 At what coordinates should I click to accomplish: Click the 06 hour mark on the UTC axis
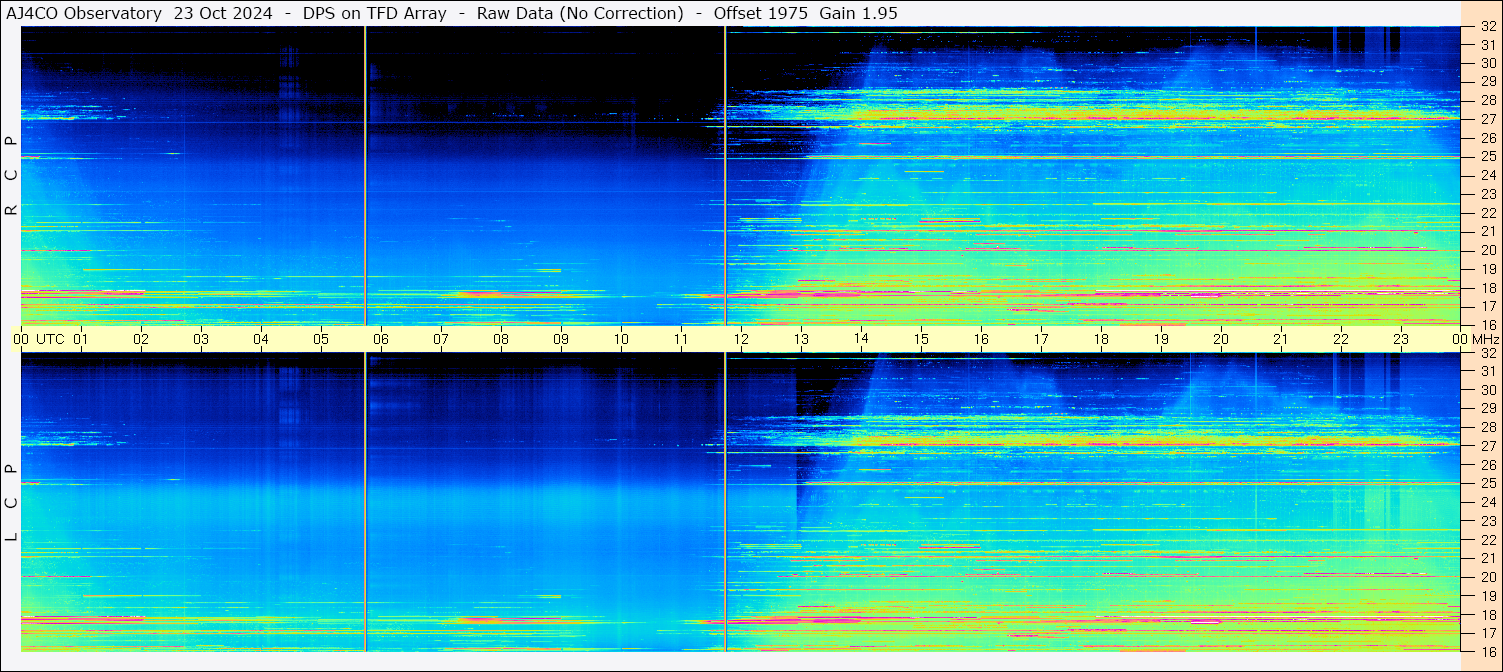pos(380,339)
